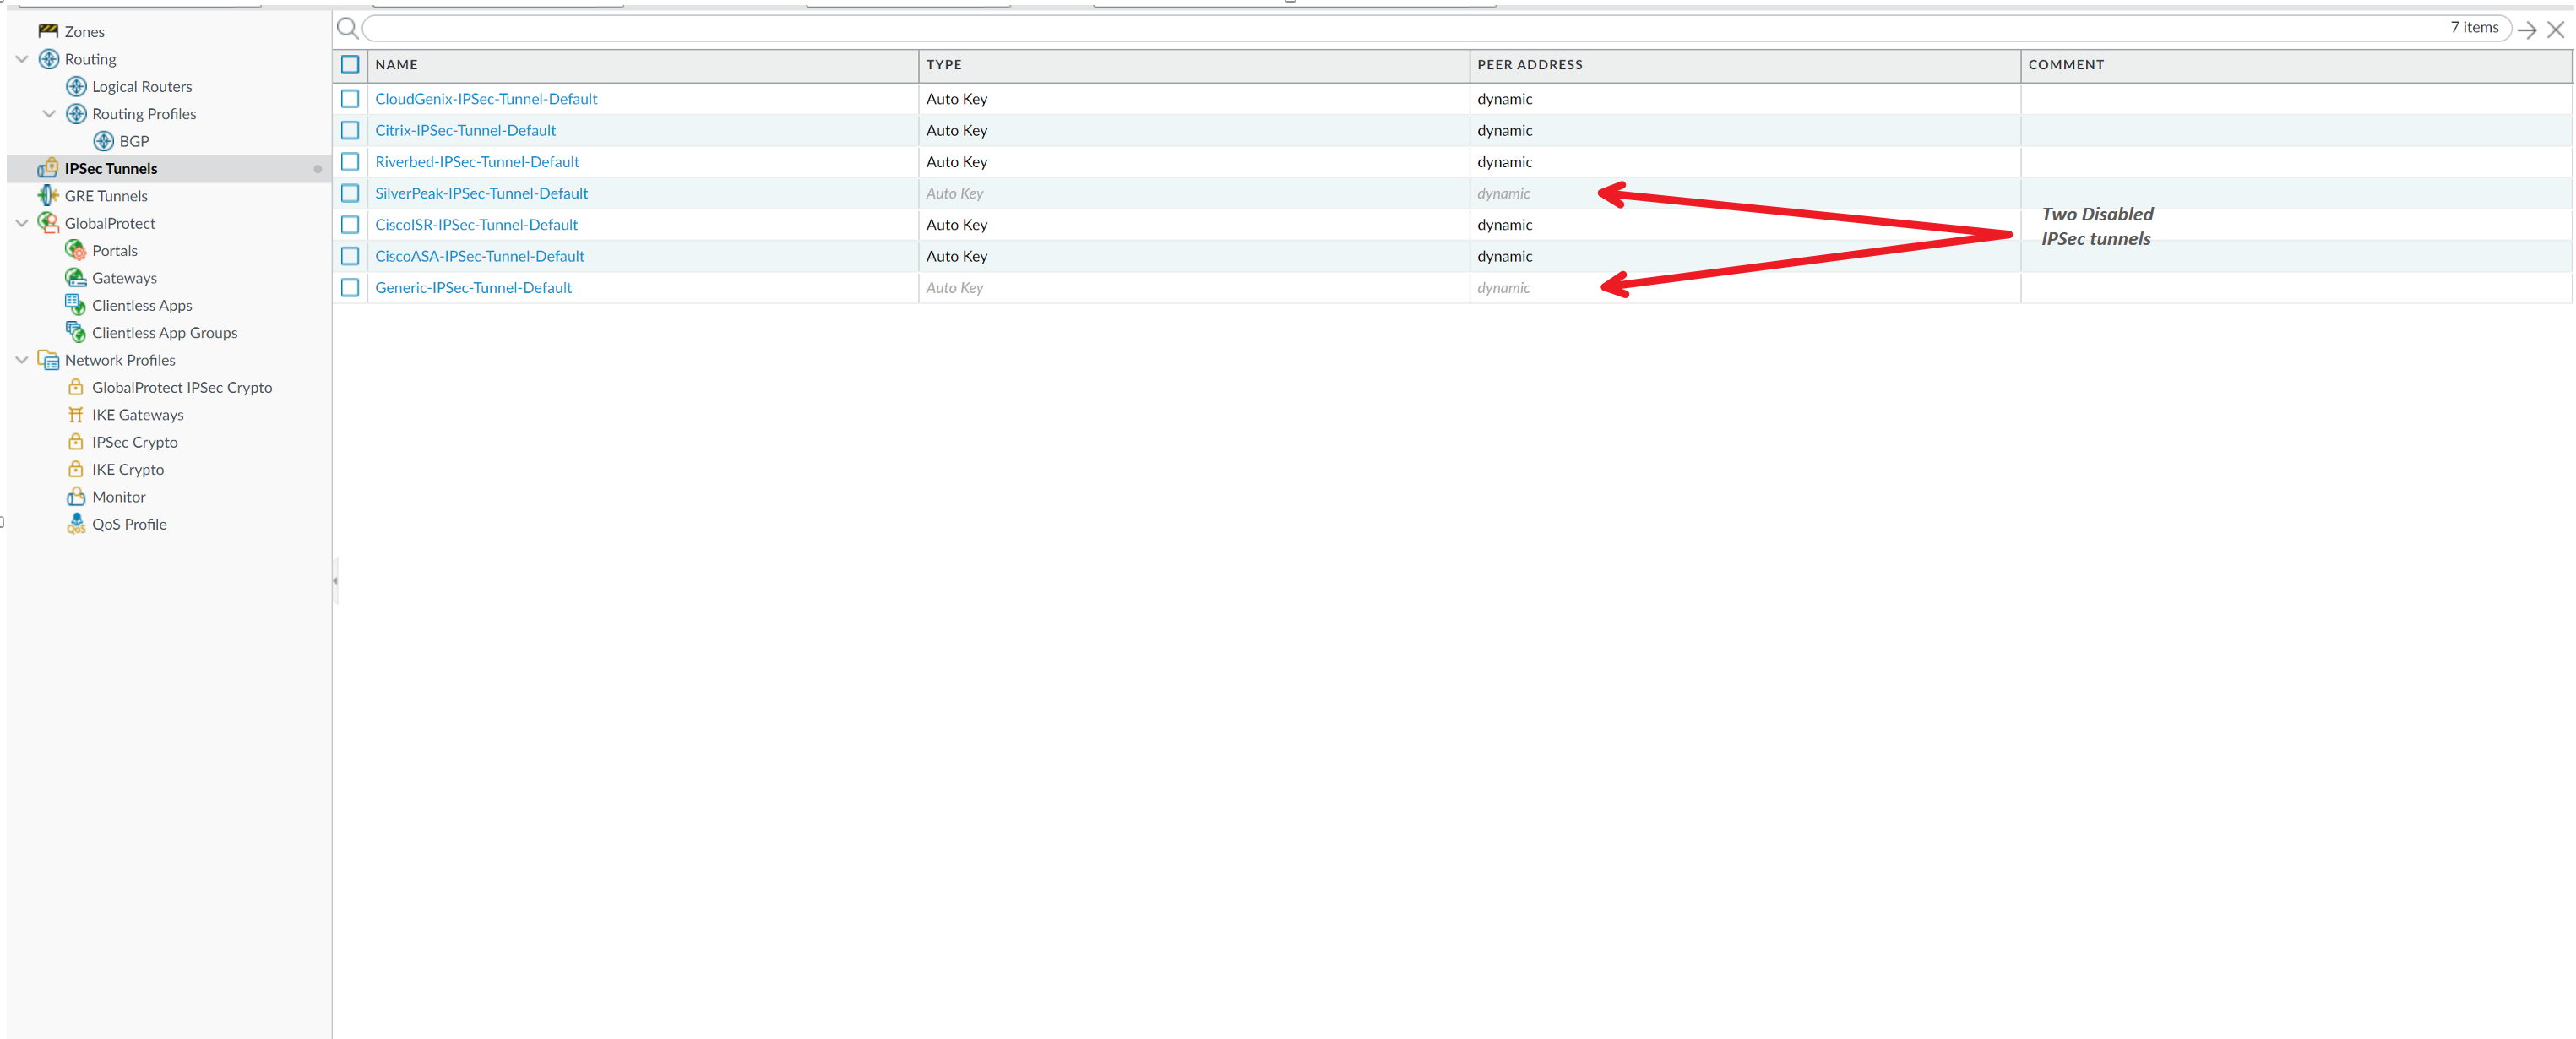Click the GRE Tunnels icon

pos(47,195)
